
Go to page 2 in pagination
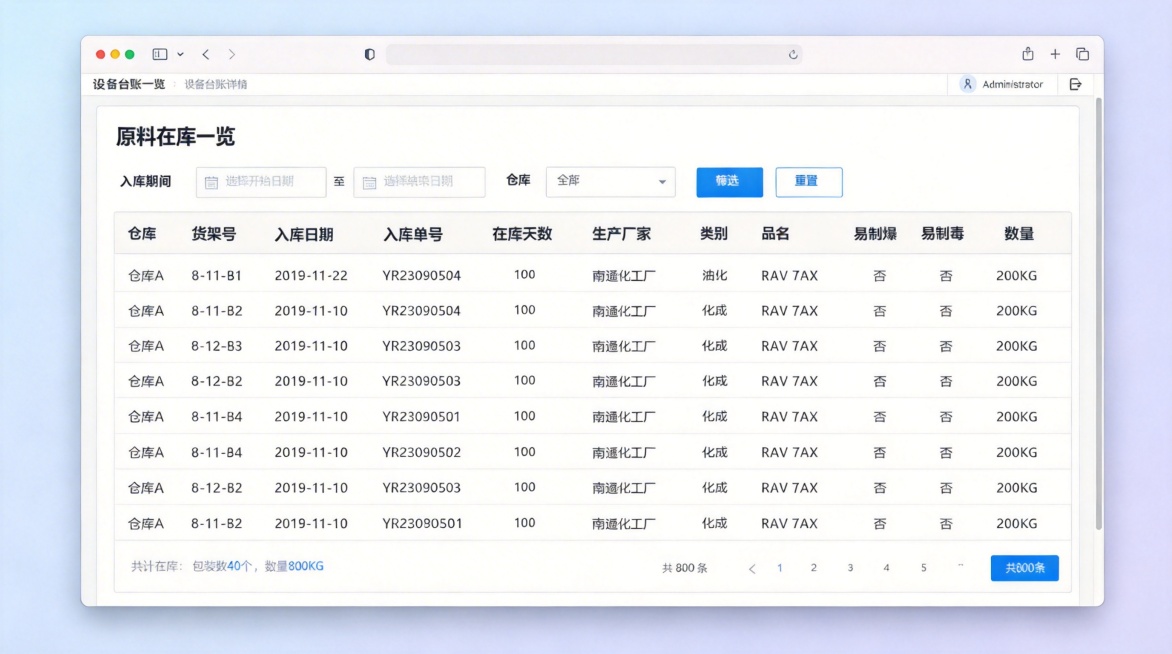click(814, 568)
